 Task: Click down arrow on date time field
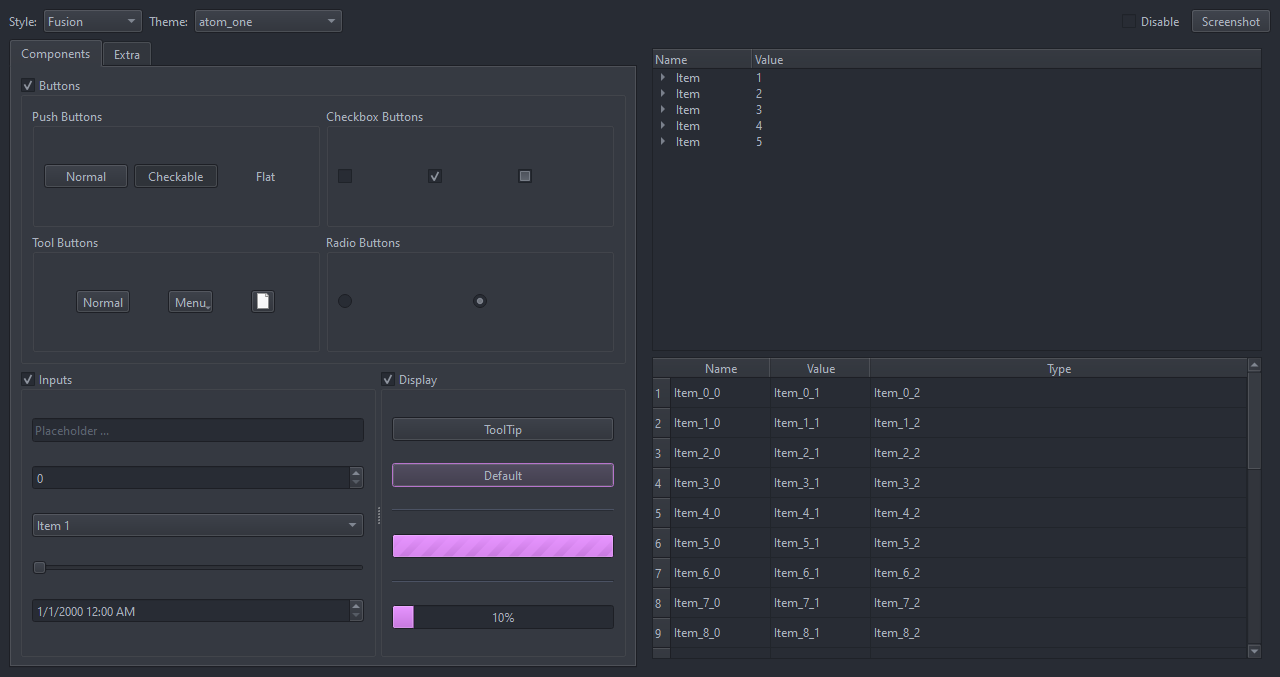[356, 616]
